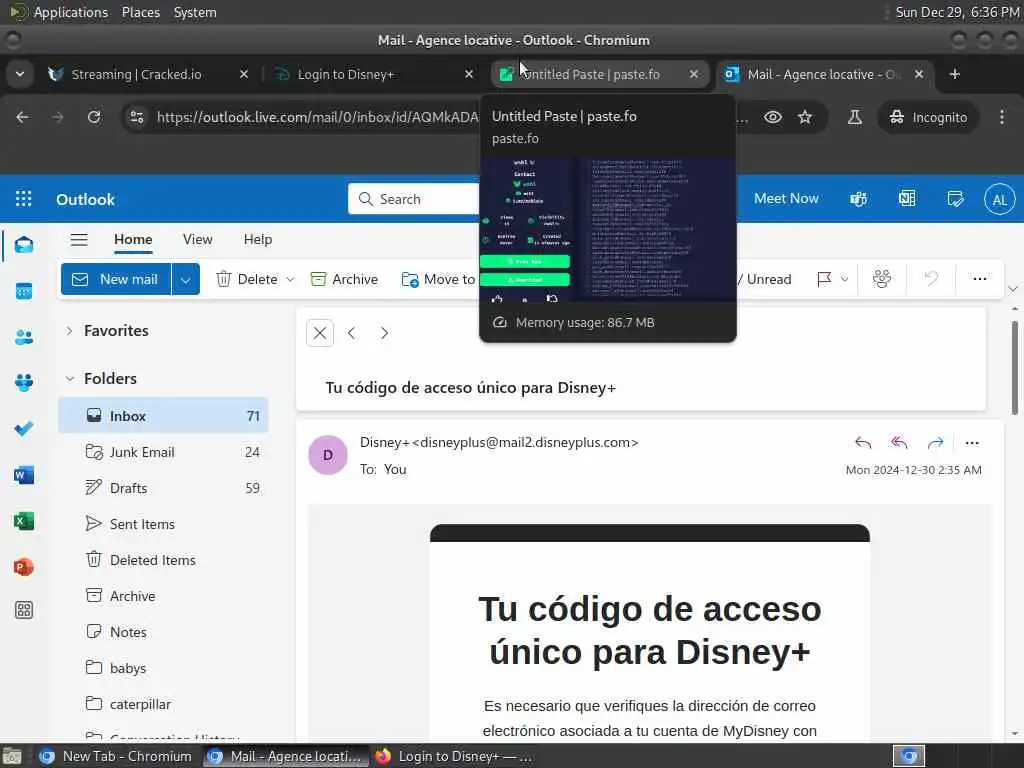Open the Mail icon in the left rail

click(x=24, y=245)
